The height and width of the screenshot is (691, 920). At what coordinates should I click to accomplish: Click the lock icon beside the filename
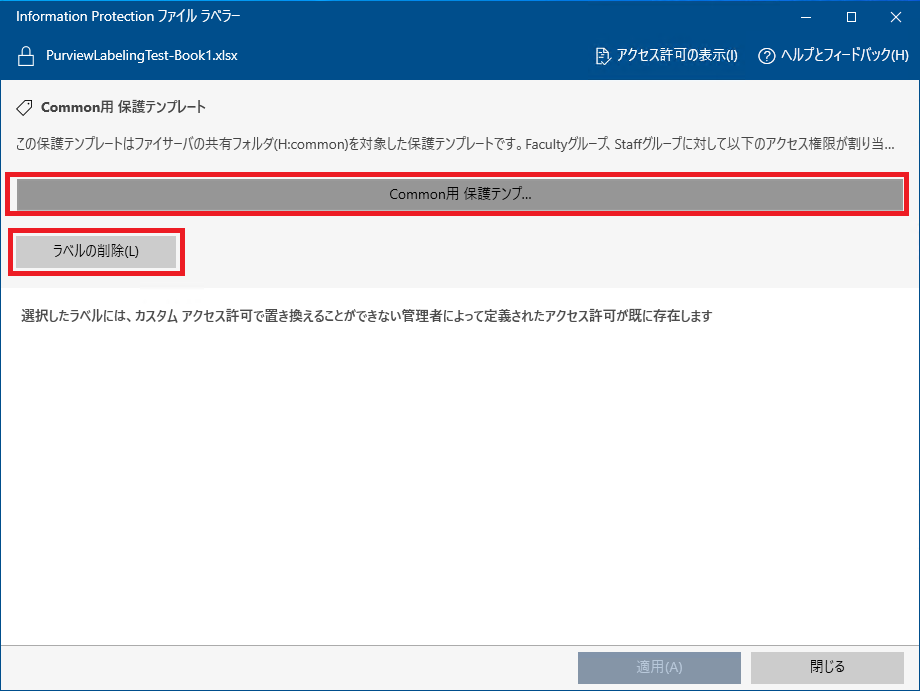(x=27, y=56)
